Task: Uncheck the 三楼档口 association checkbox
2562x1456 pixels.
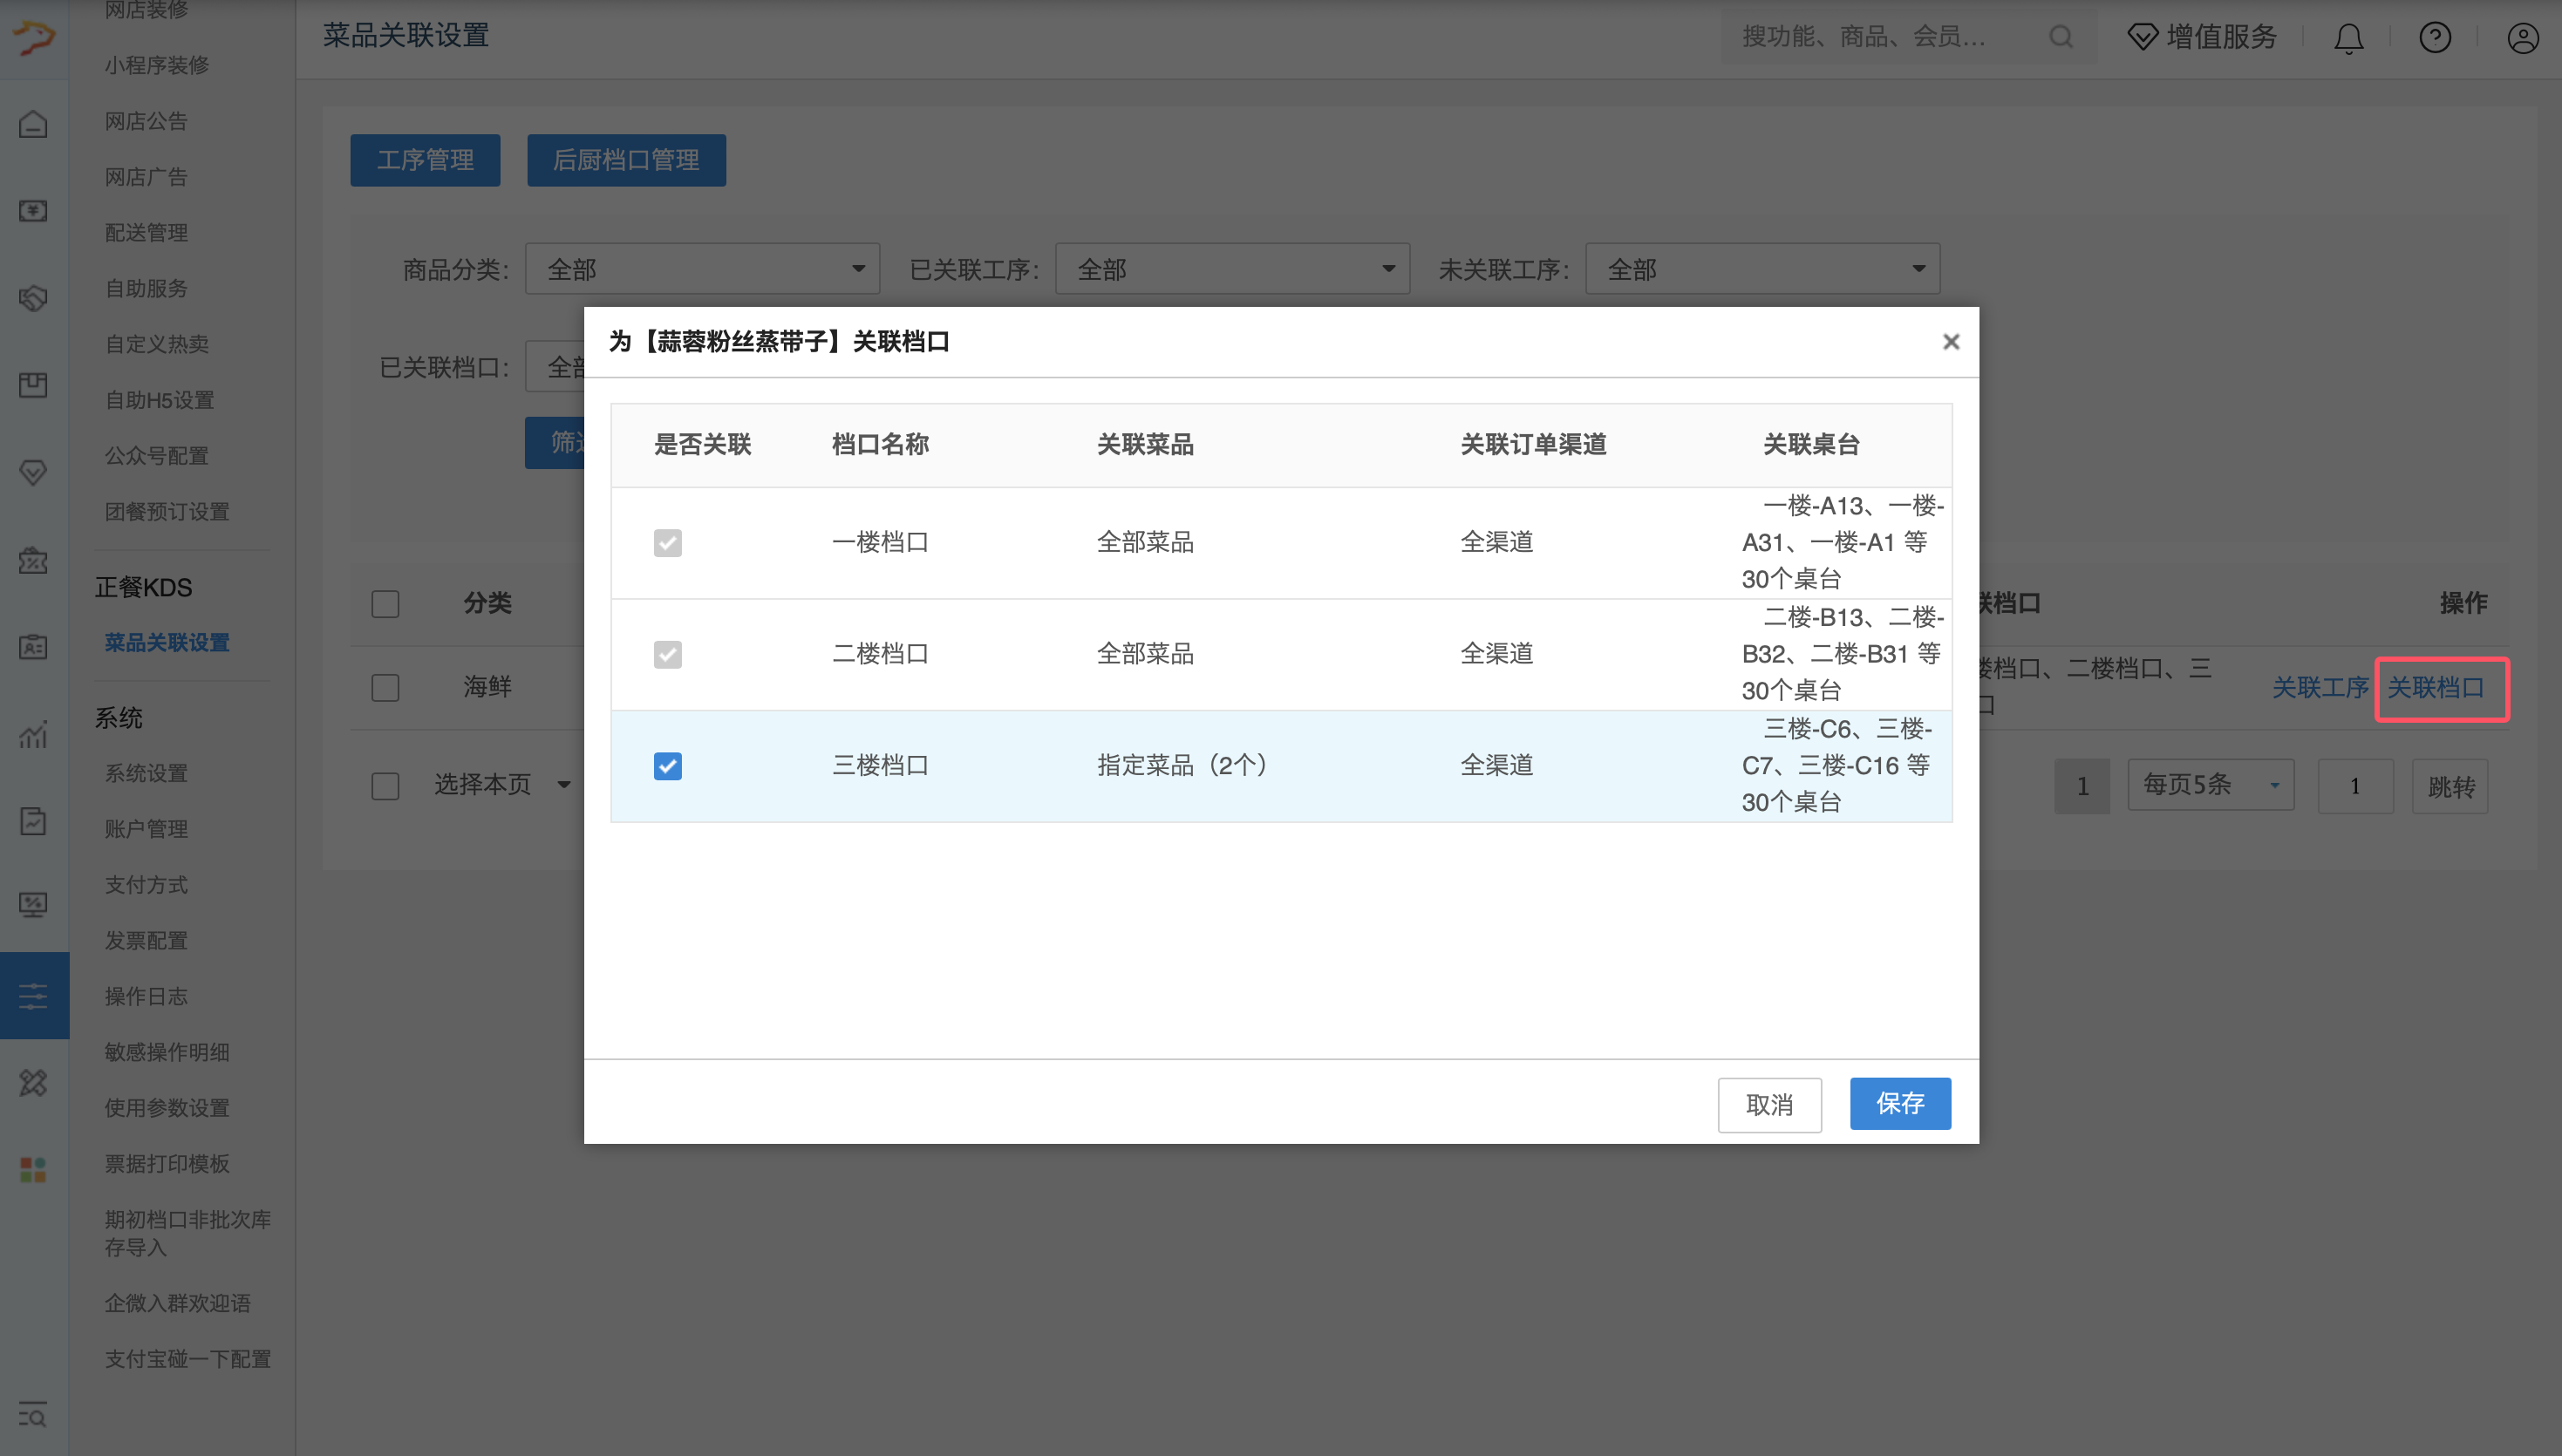Action: point(668,766)
